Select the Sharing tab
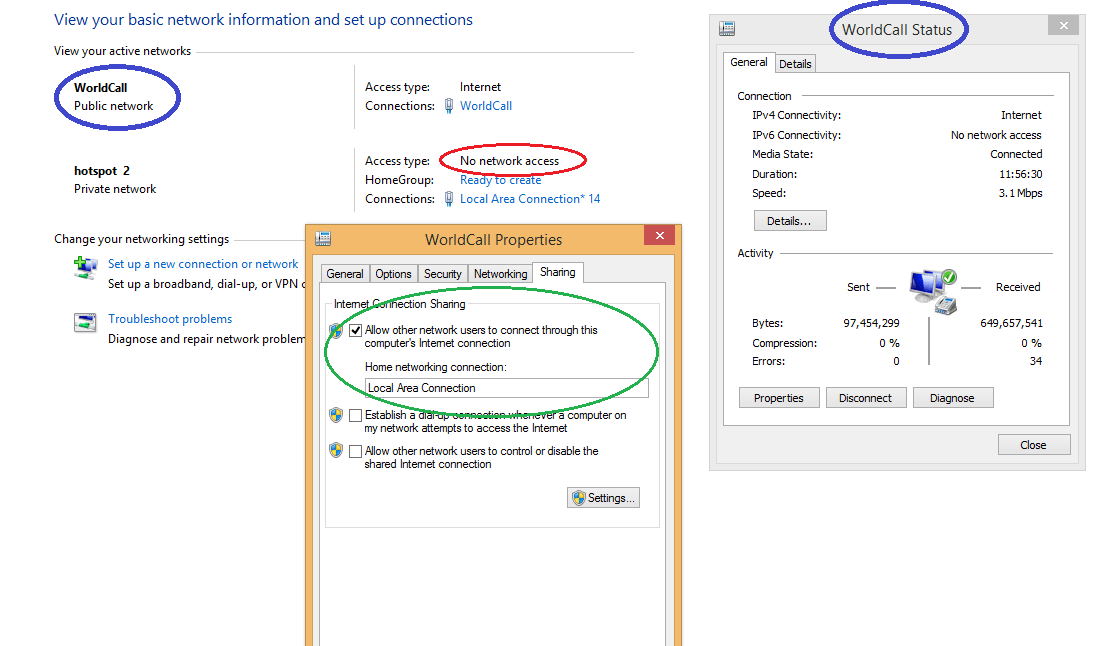 click(x=557, y=272)
